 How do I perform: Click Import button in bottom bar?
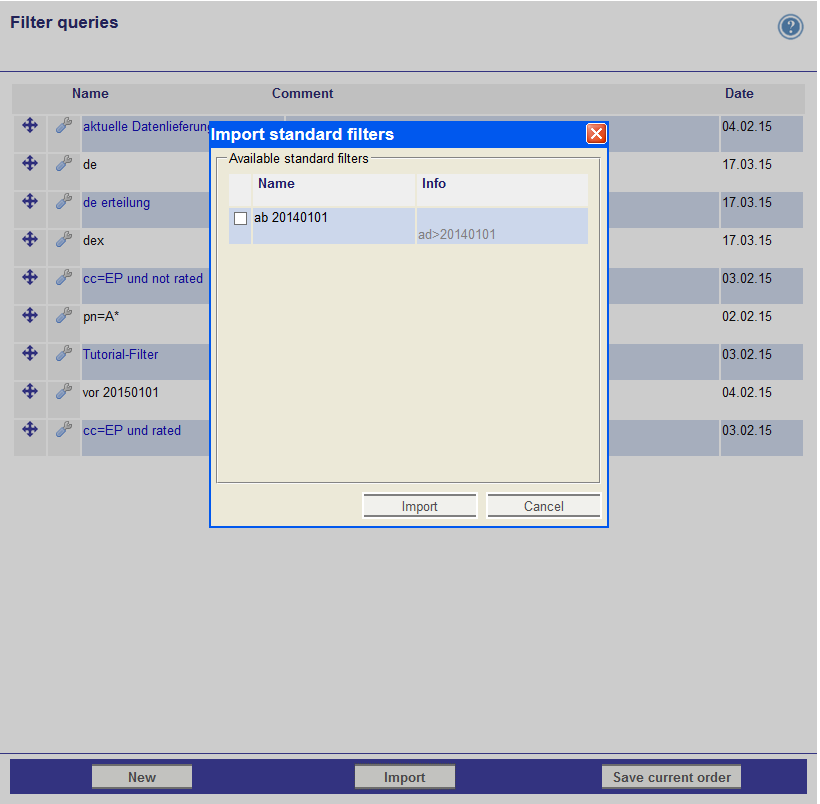click(x=405, y=777)
